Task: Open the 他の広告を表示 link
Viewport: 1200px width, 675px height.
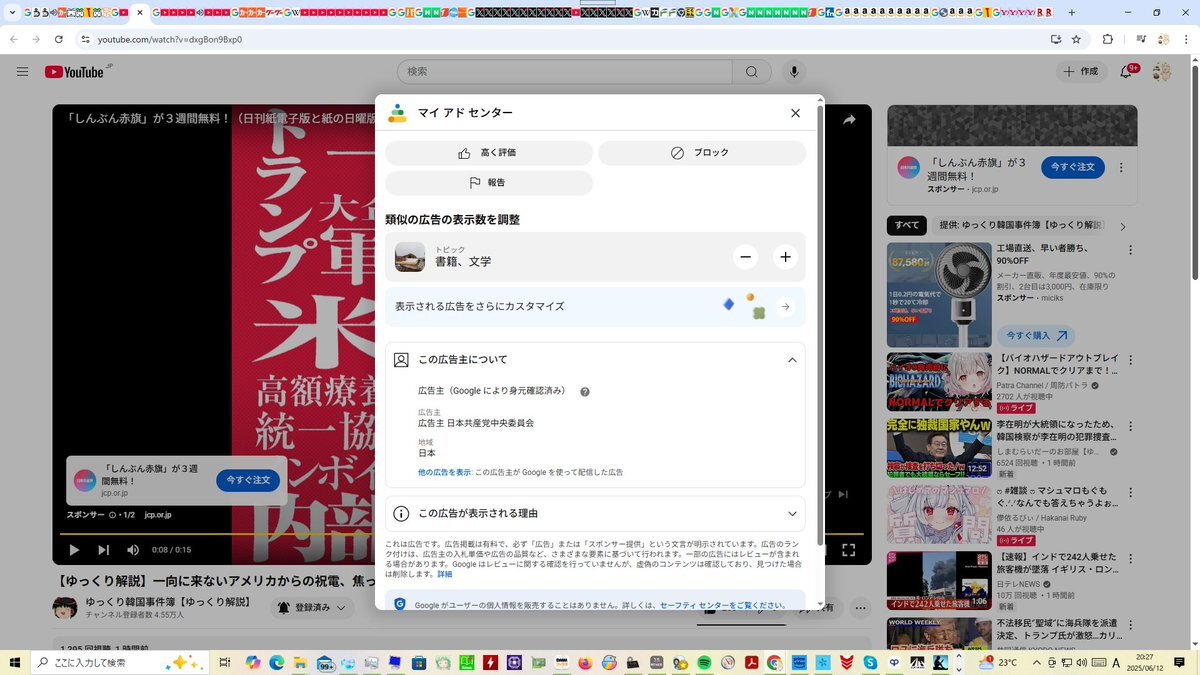Action: point(444,472)
